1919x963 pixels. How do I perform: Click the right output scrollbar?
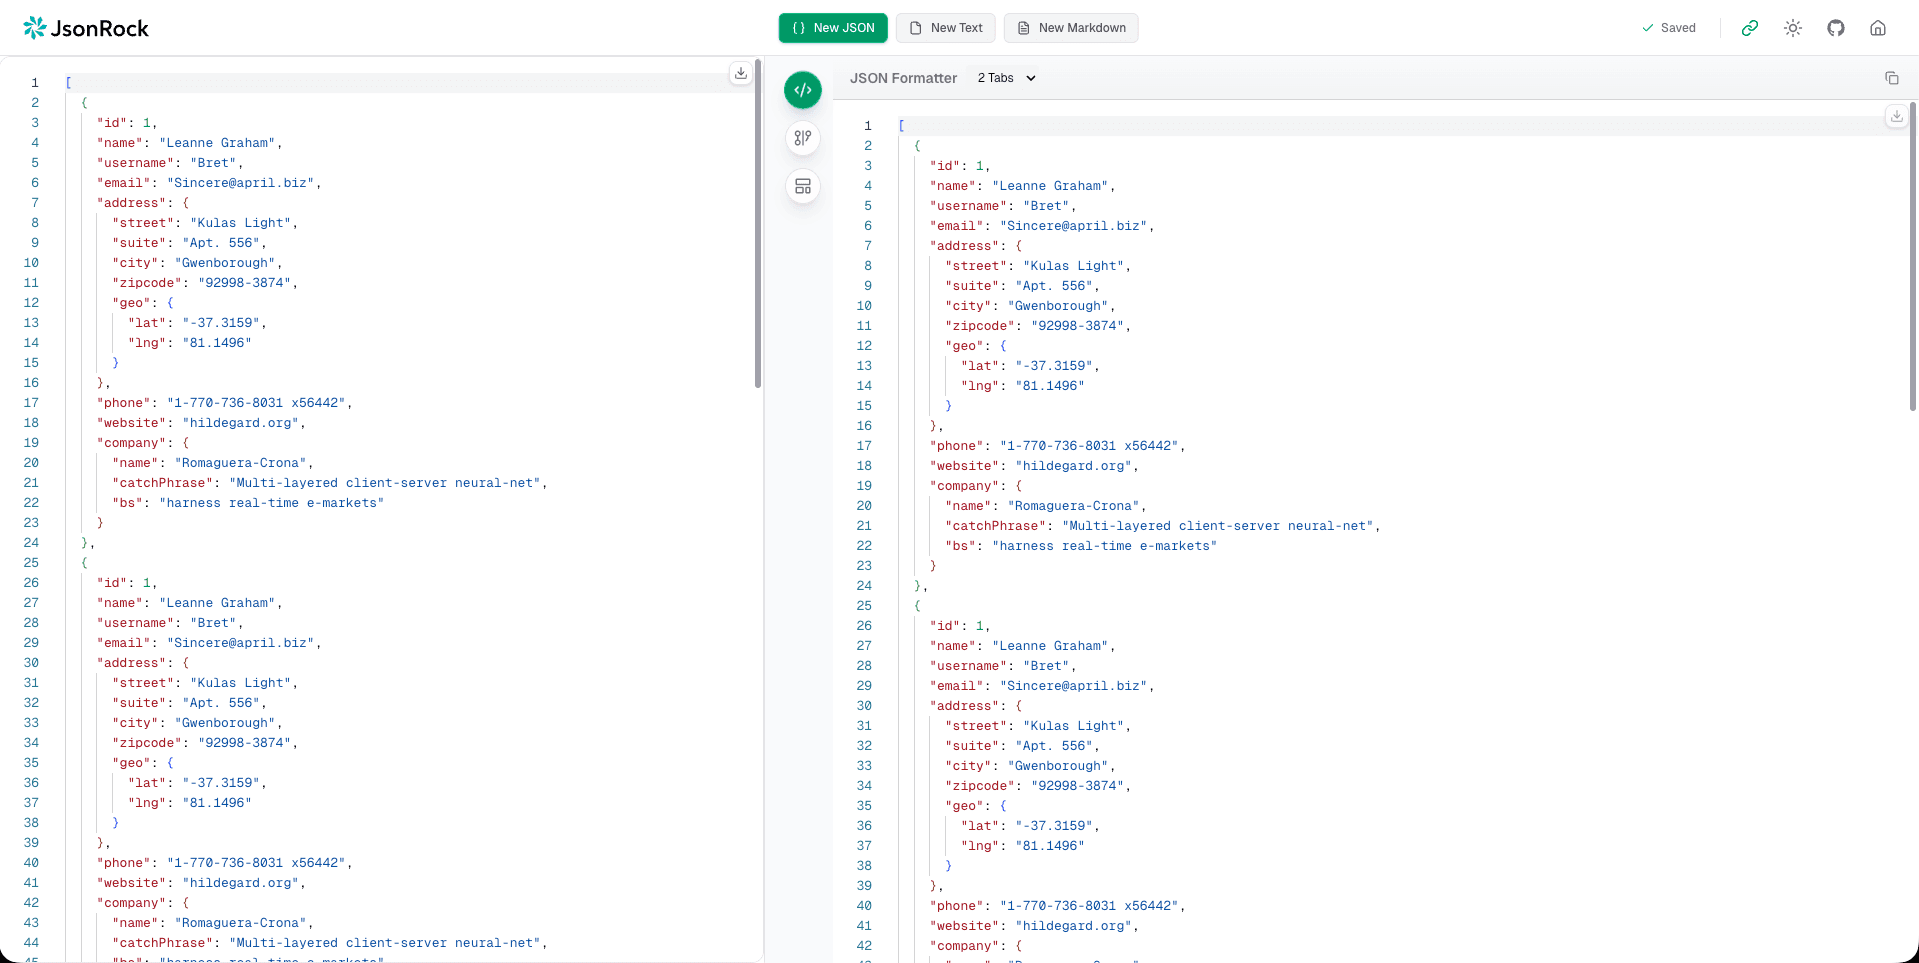(x=1913, y=256)
